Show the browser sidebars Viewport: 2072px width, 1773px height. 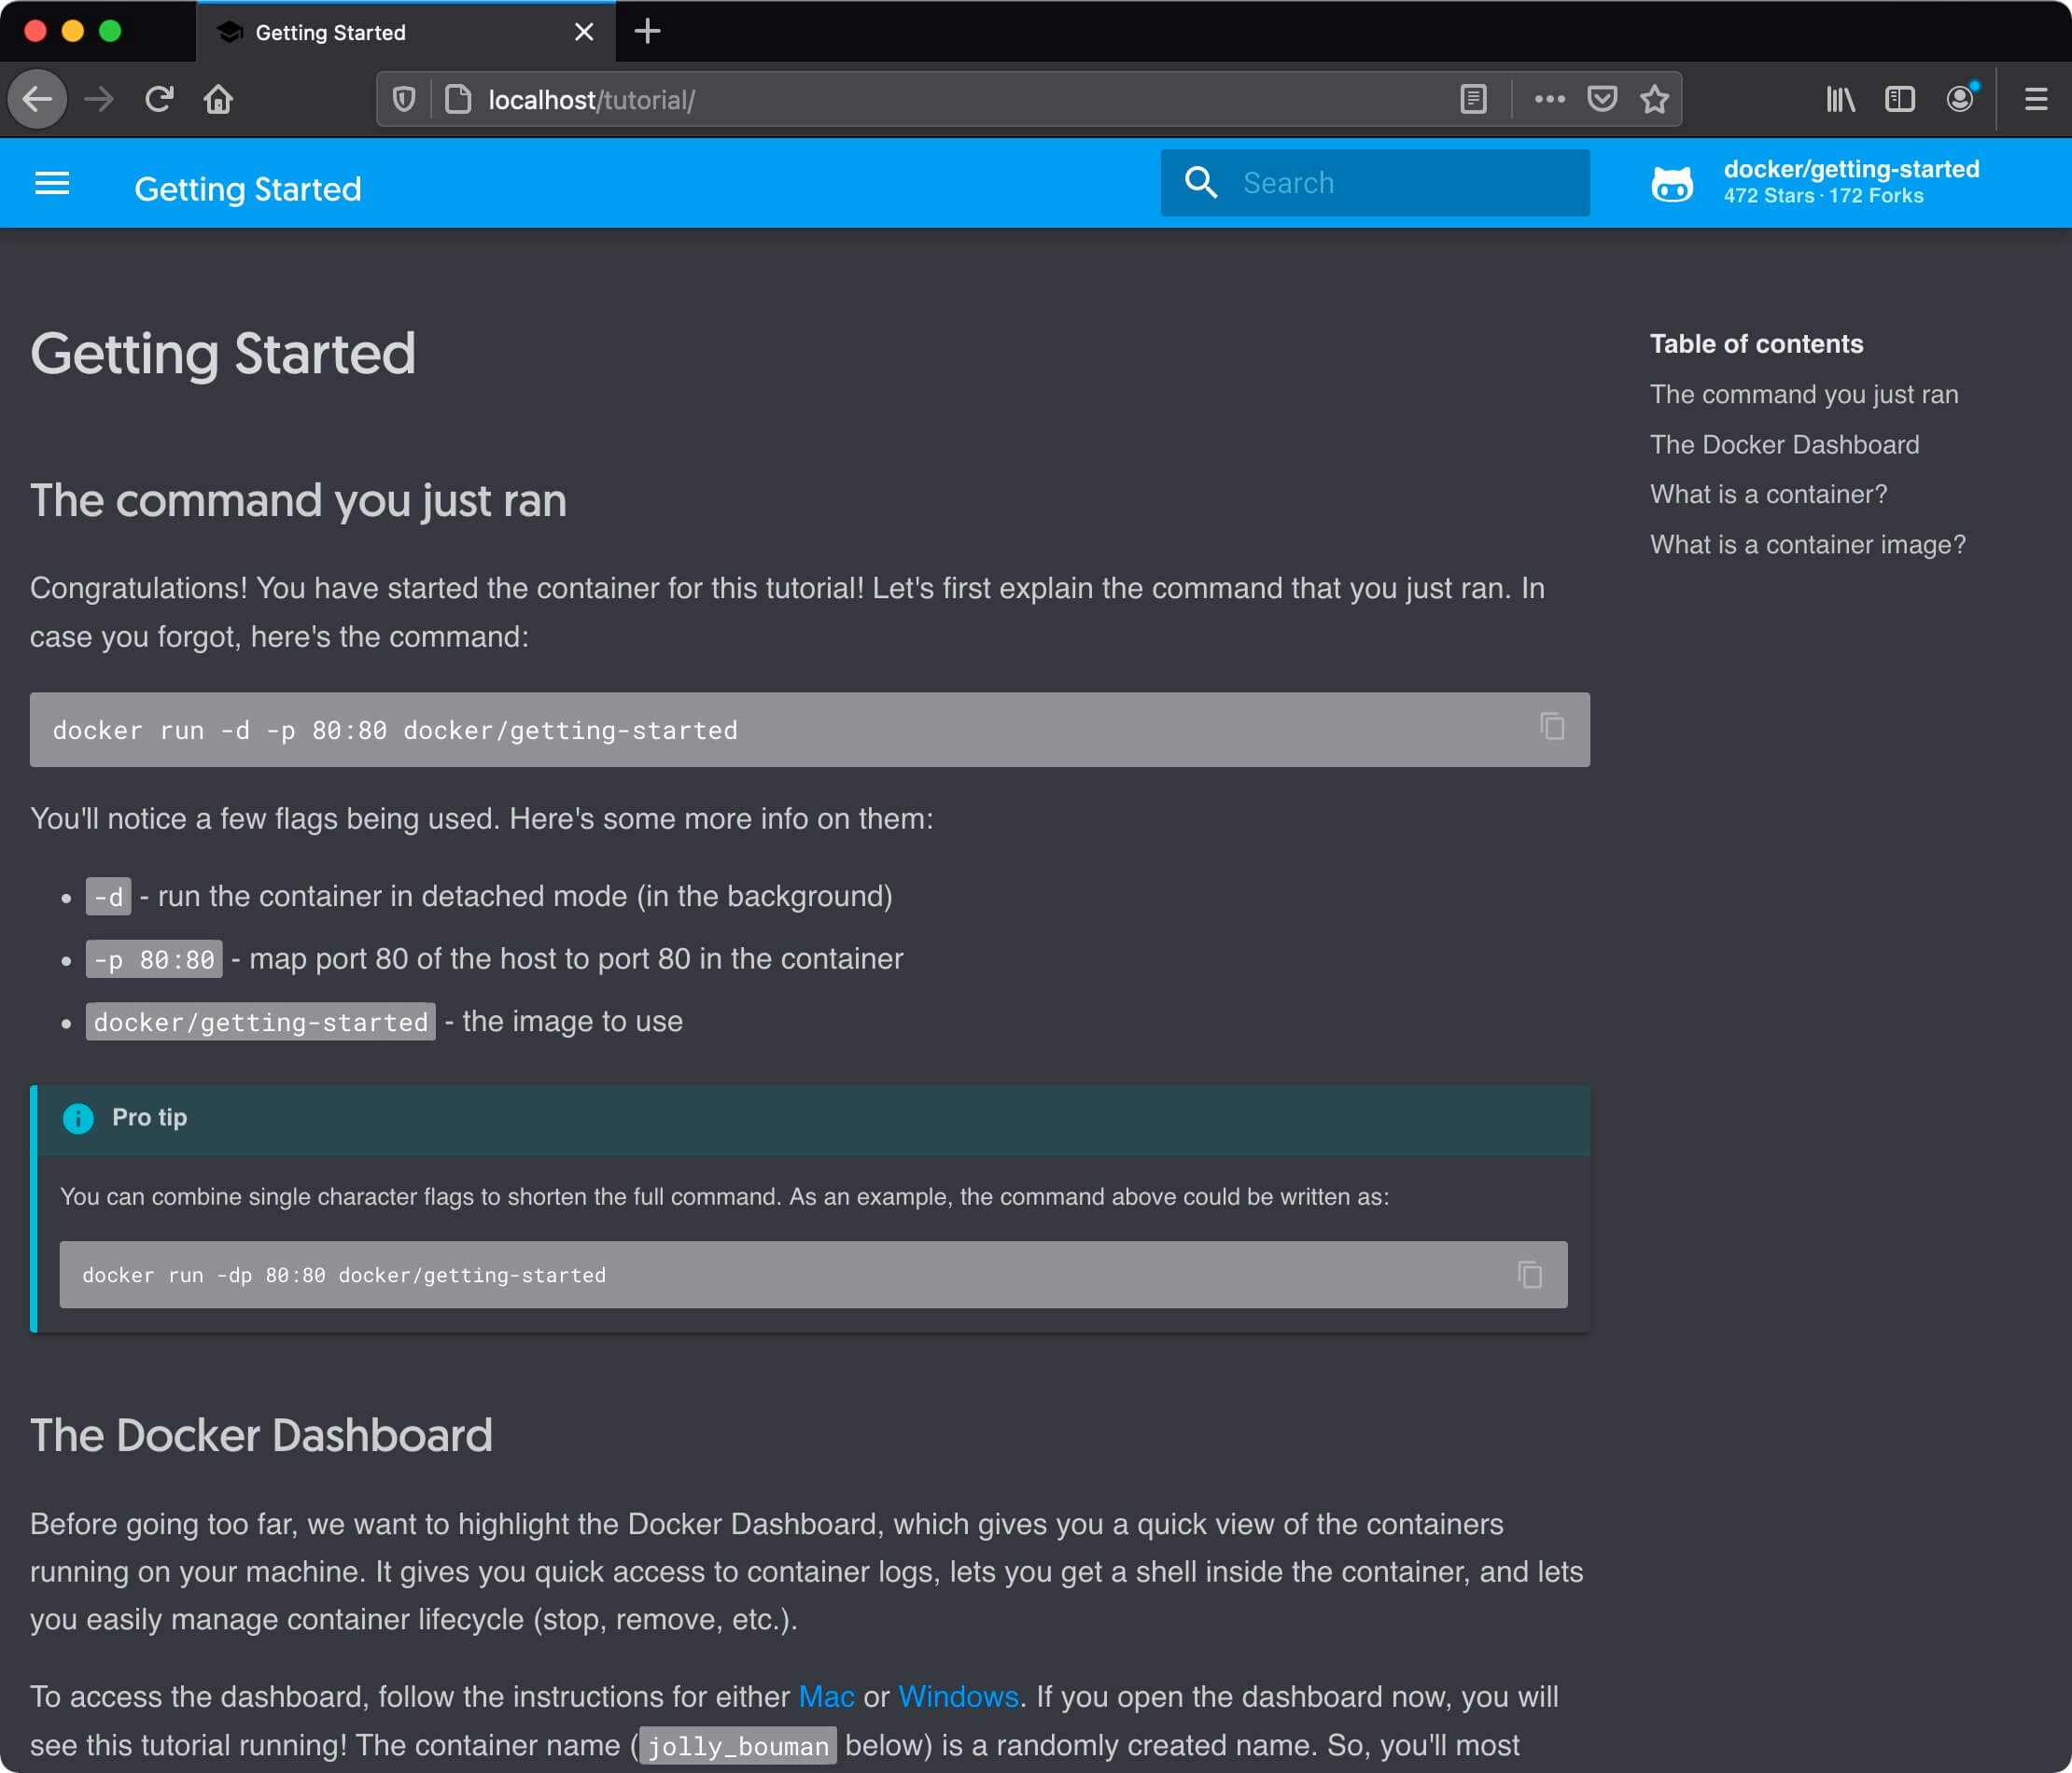click(1899, 99)
